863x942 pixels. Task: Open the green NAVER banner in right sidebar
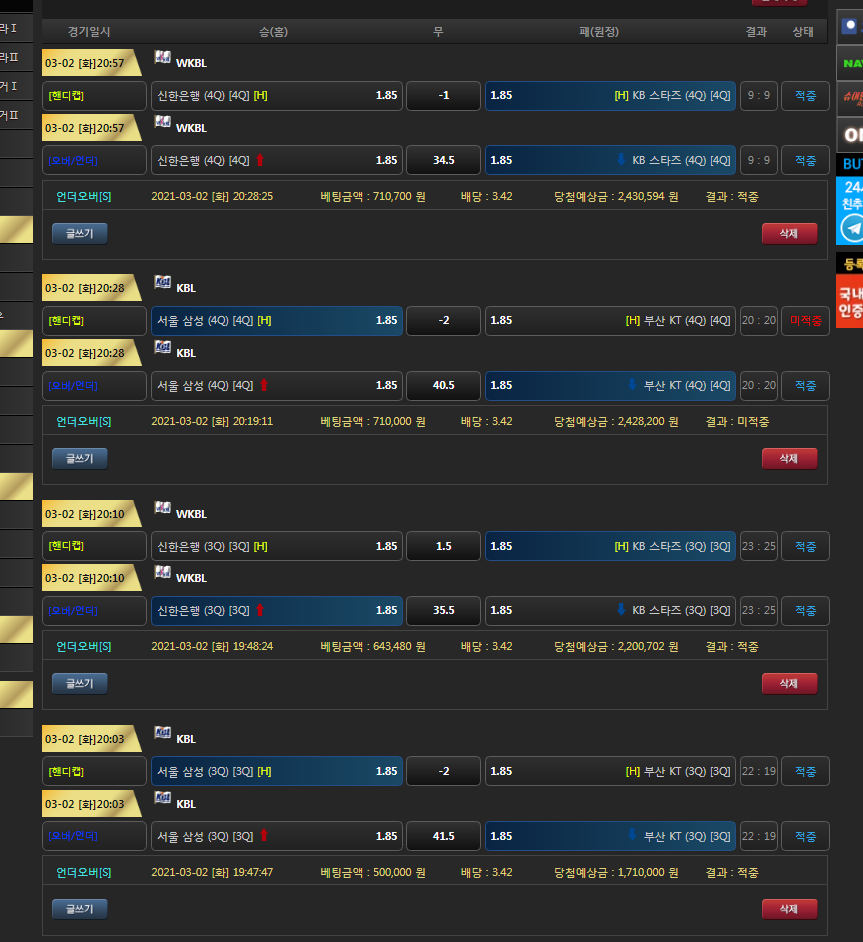point(851,64)
